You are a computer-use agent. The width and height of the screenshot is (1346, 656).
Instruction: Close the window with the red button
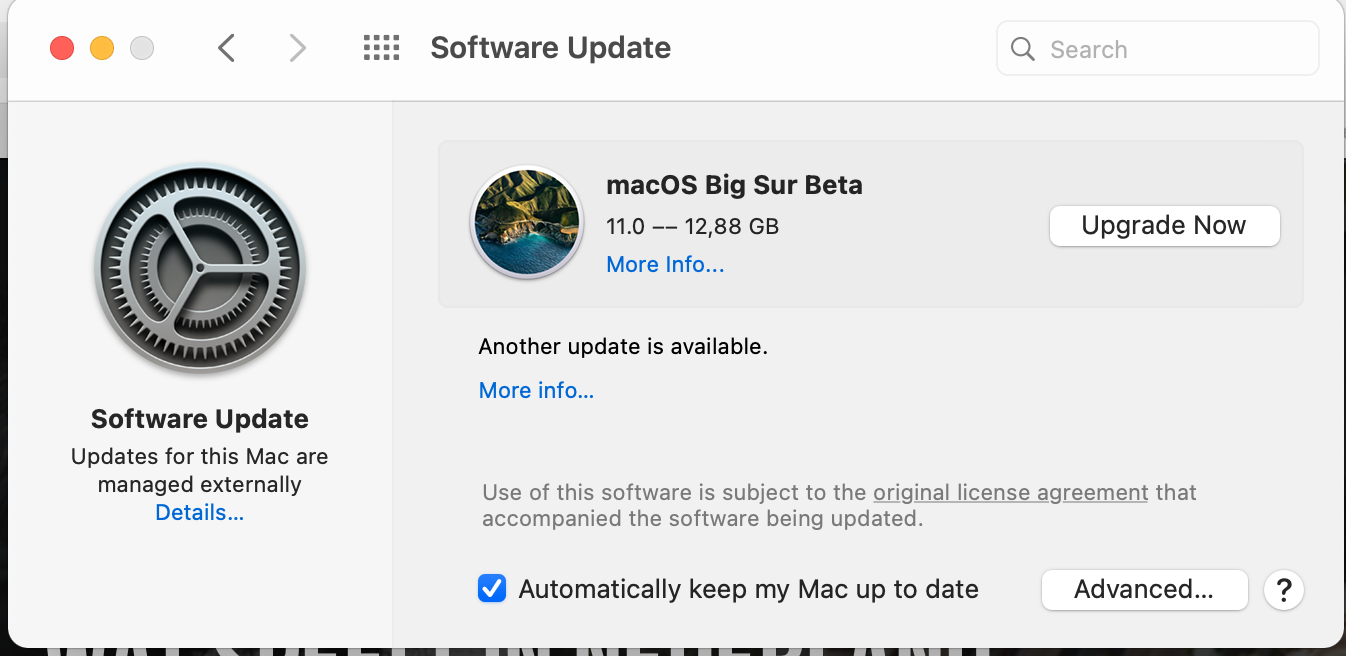(62, 48)
